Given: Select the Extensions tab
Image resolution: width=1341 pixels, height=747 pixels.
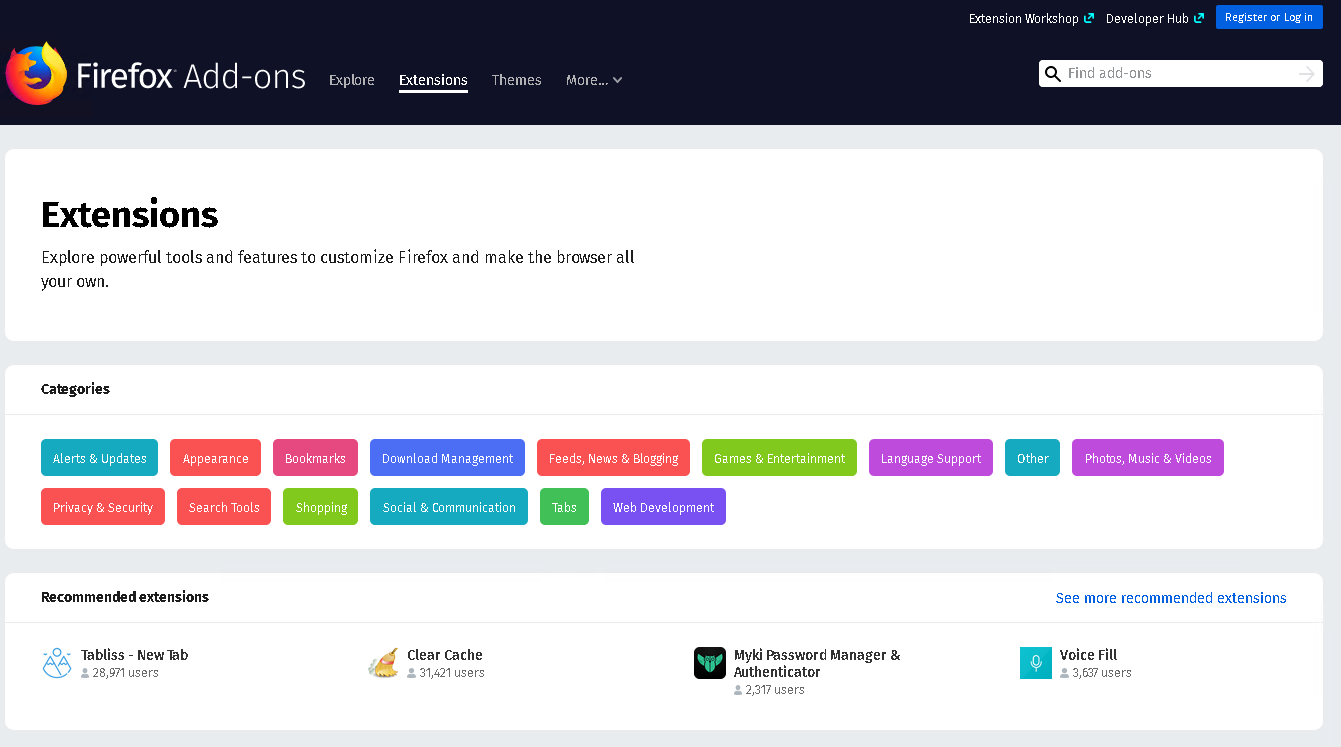Looking at the screenshot, I should (x=433, y=80).
